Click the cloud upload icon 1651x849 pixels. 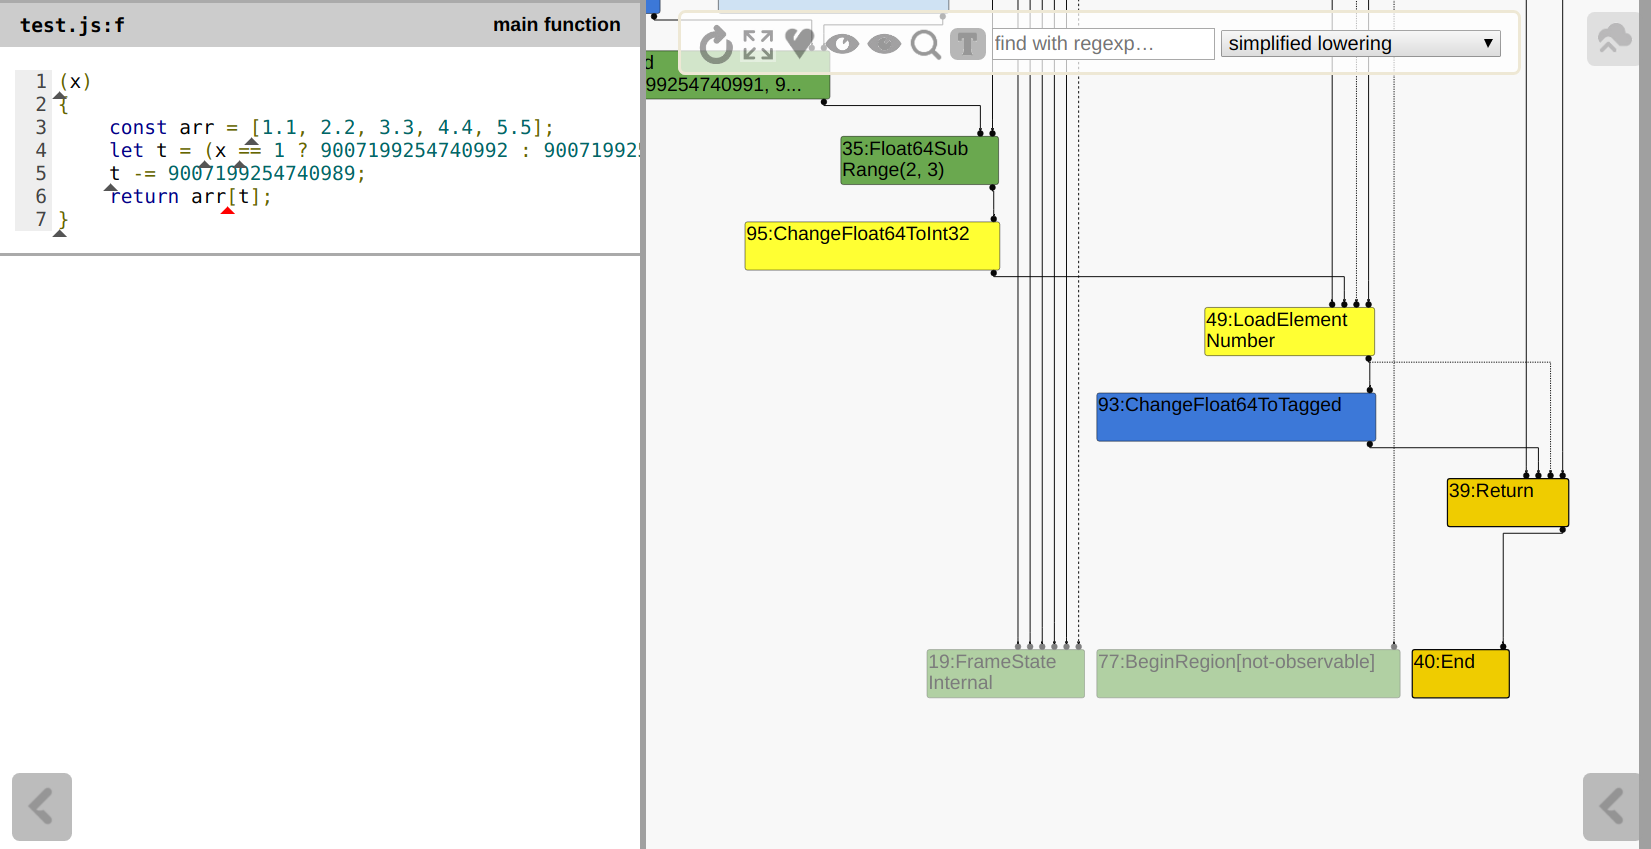click(x=1613, y=40)
